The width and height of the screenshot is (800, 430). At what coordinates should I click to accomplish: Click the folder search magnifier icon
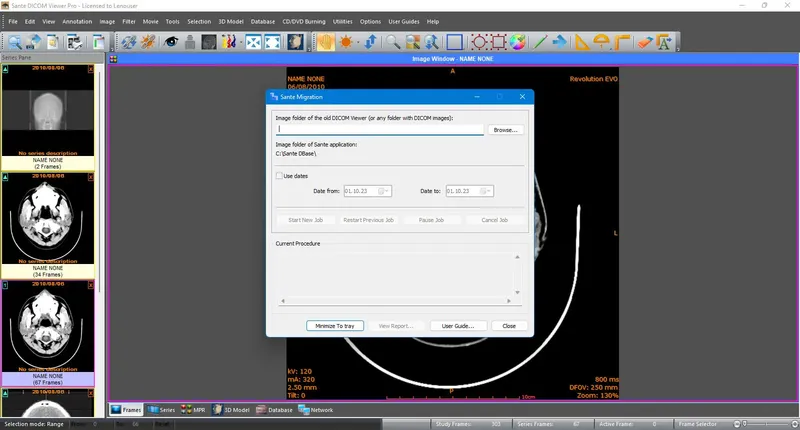click(x=14, y=42)
